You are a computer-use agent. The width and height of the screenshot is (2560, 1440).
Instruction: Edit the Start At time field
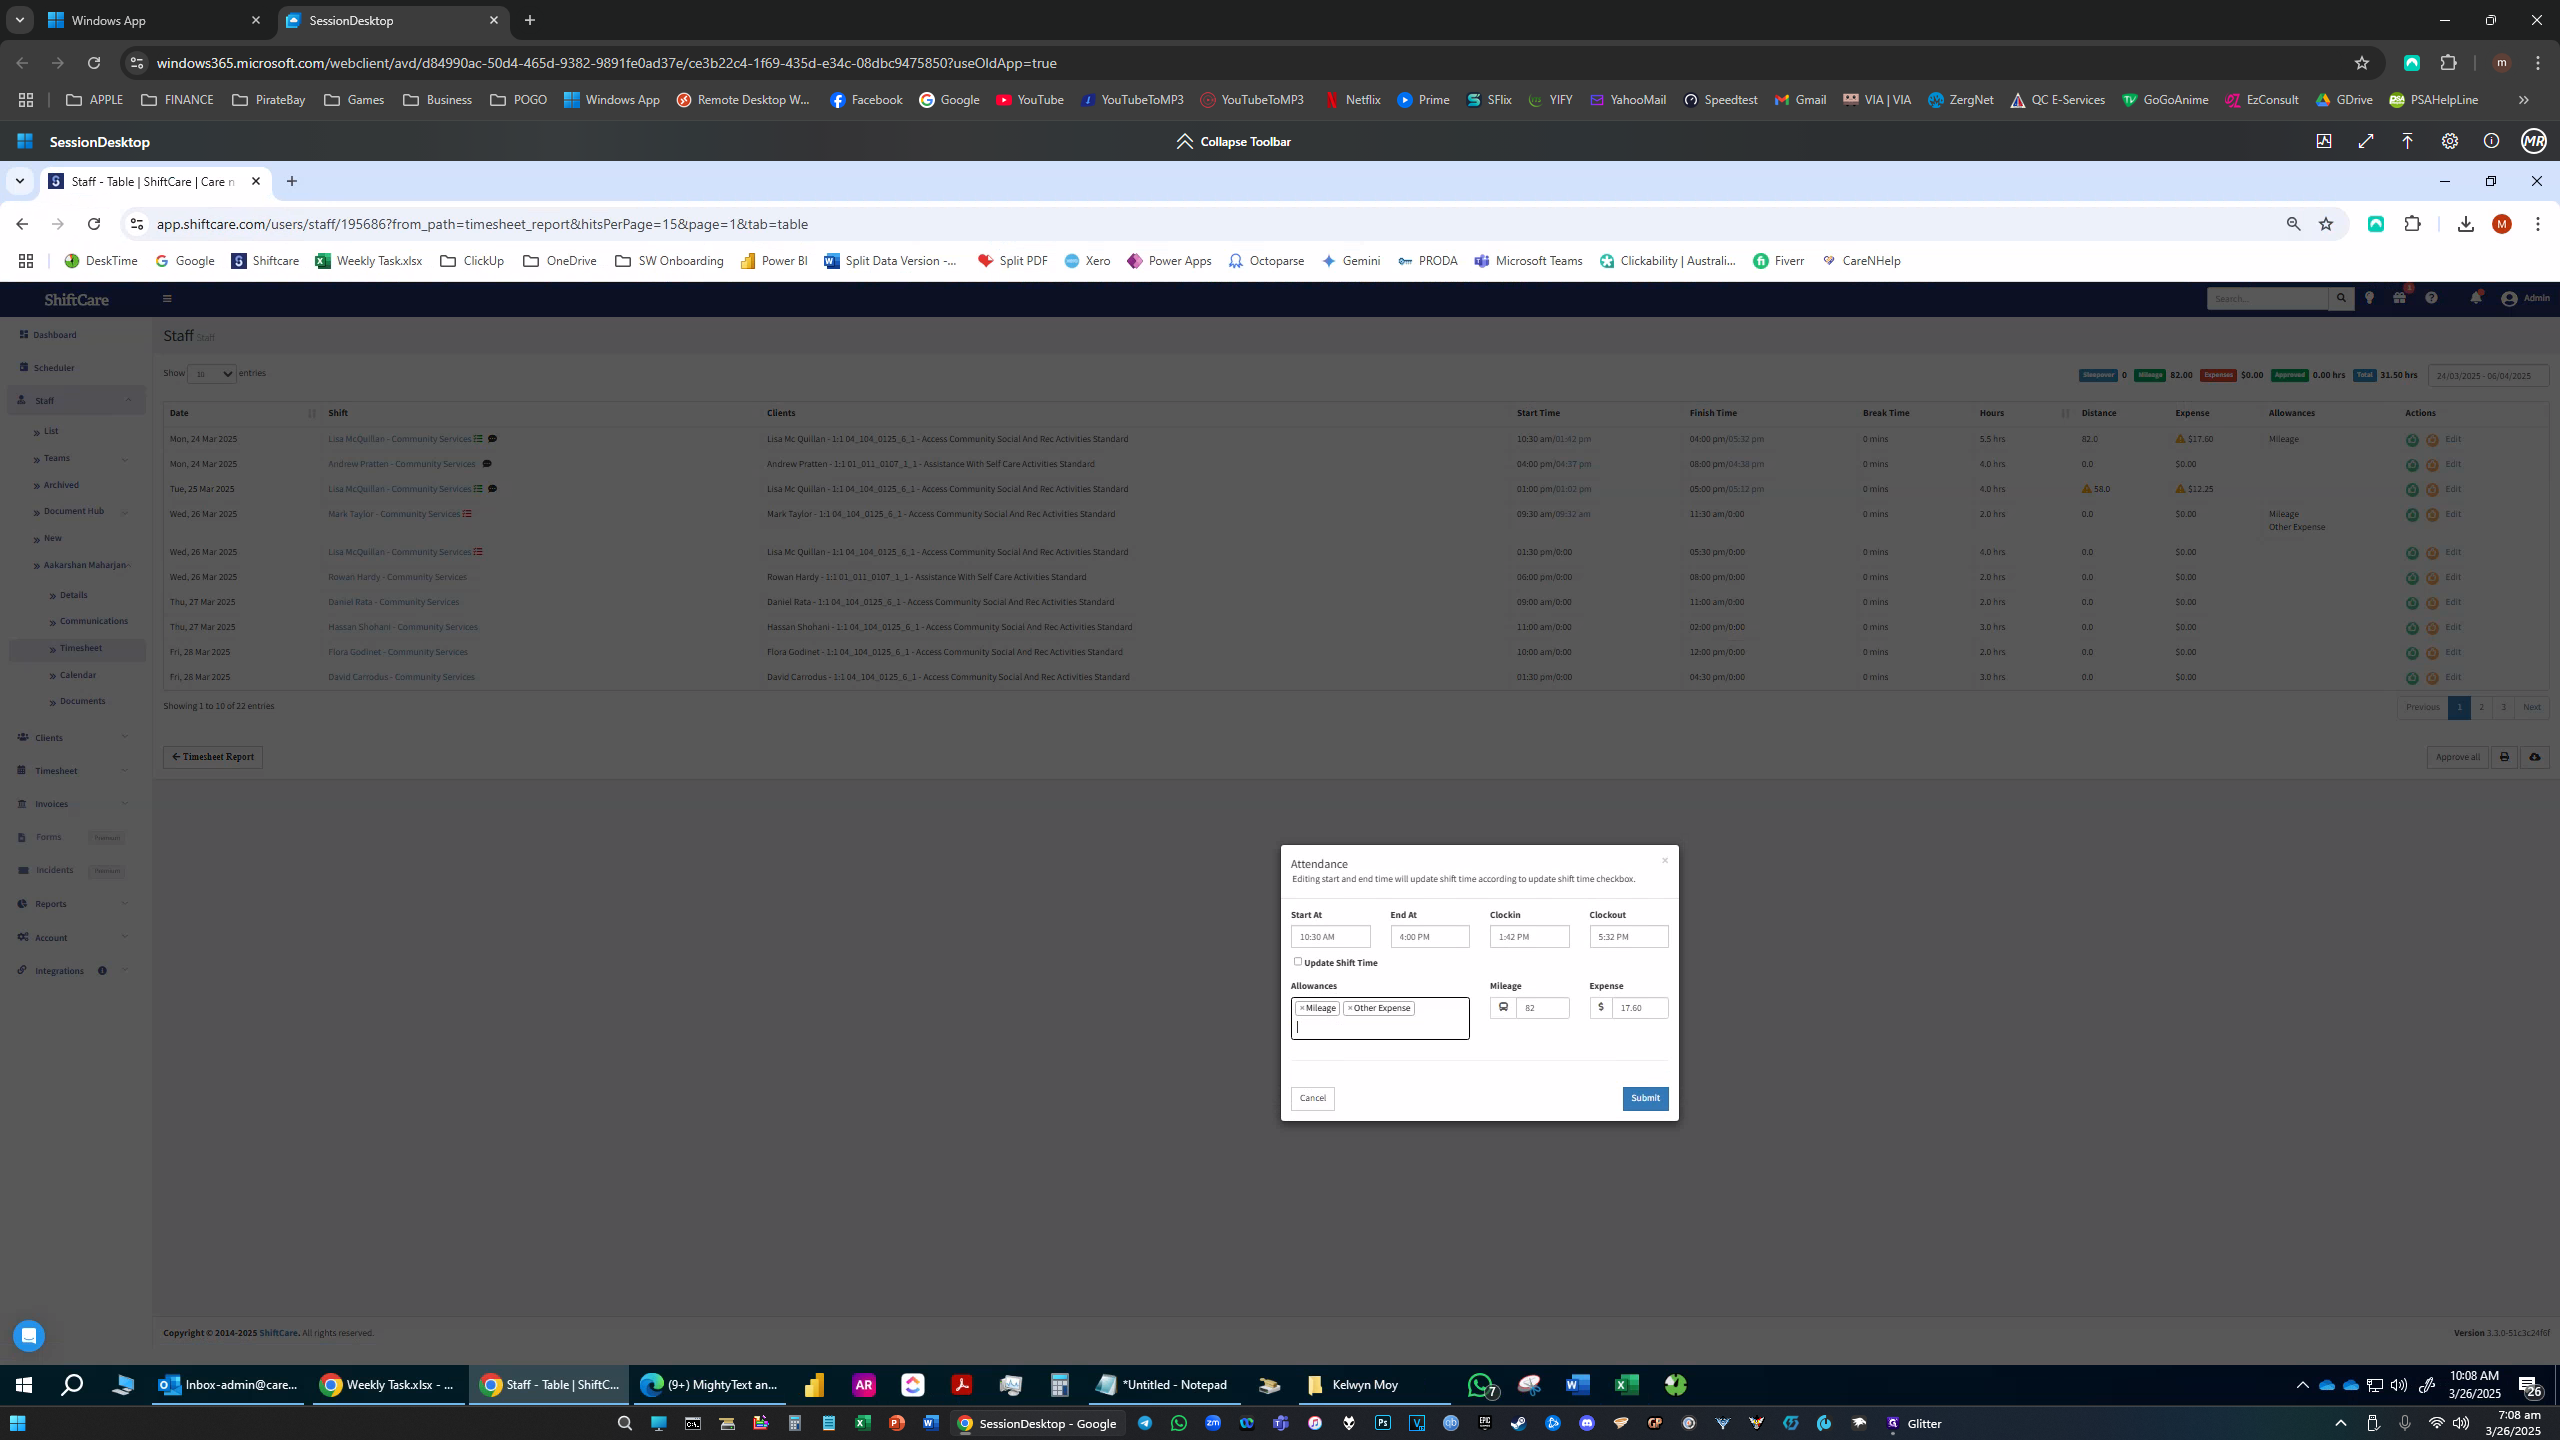click(1330, 937)
